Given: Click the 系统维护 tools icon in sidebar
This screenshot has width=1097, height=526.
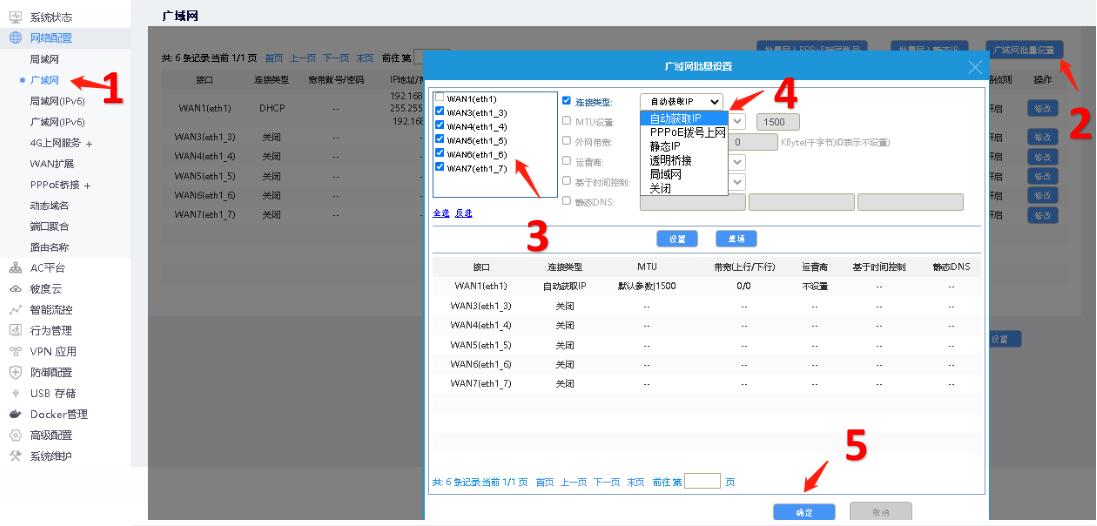Looking at the screenshot, I should (x=15, y=456).
